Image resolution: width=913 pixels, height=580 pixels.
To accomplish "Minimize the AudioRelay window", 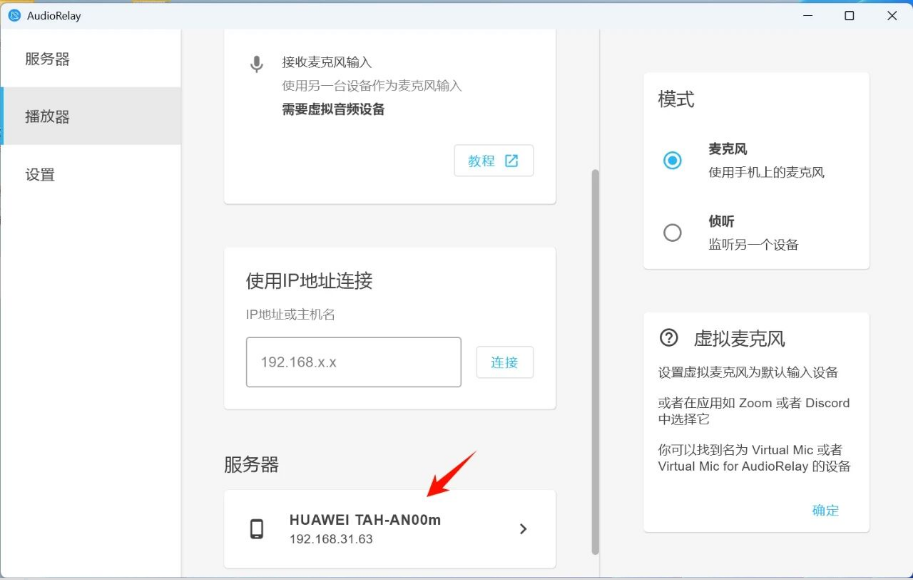I will (808, 16).
